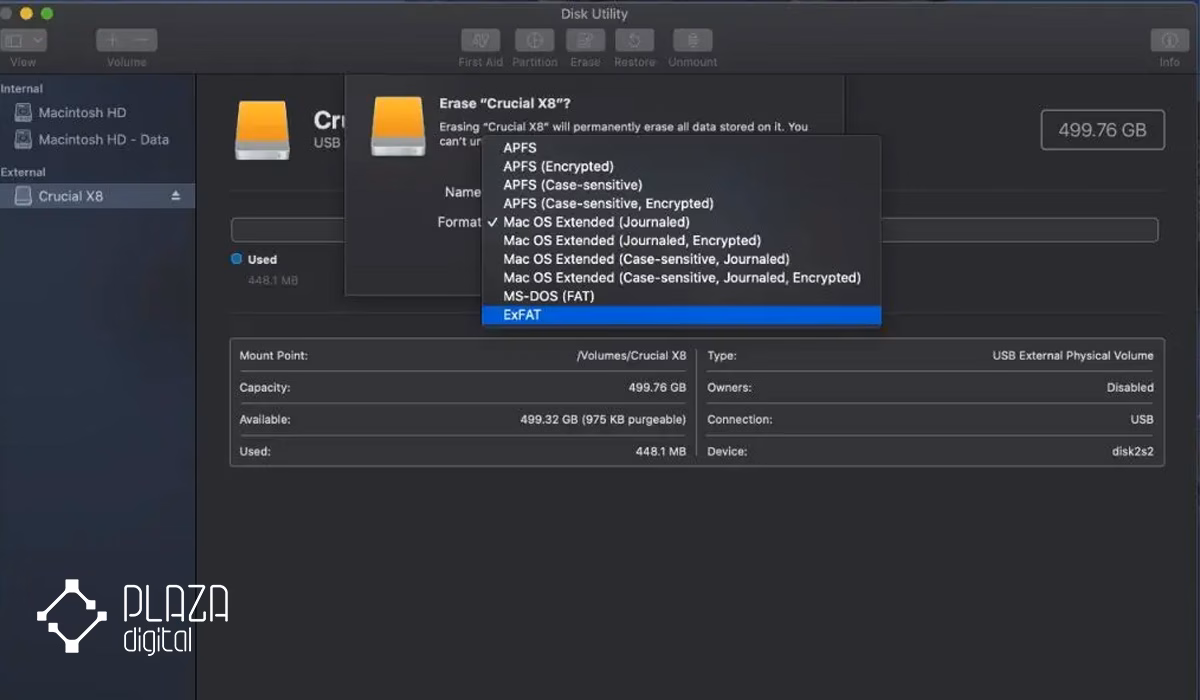This screenshot has height=700, width=1200.
Task: Click the Restore toolbar icon
Action: coord(634,40)
